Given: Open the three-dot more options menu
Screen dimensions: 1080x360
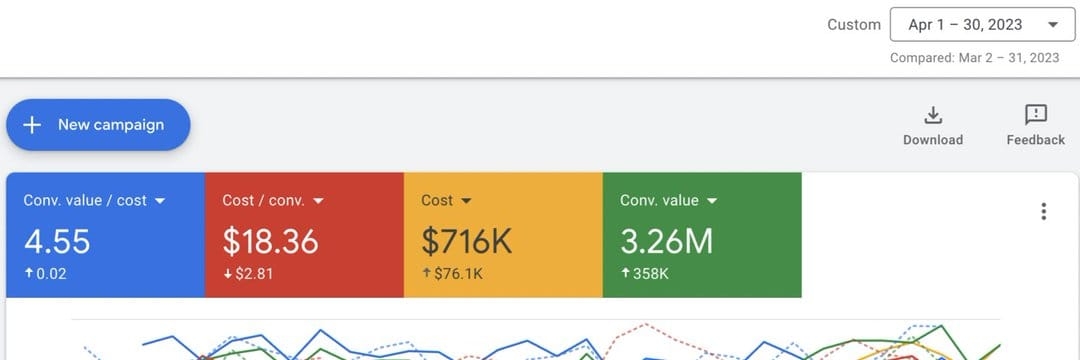Looking at the screenshot, I should 1043,211.
